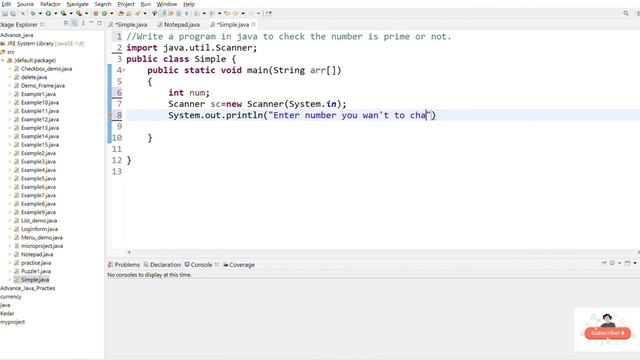The height and width of the screenshot is (360, 640).
Task: Click the red Subscribe button overlay
Action: point(607,333)
